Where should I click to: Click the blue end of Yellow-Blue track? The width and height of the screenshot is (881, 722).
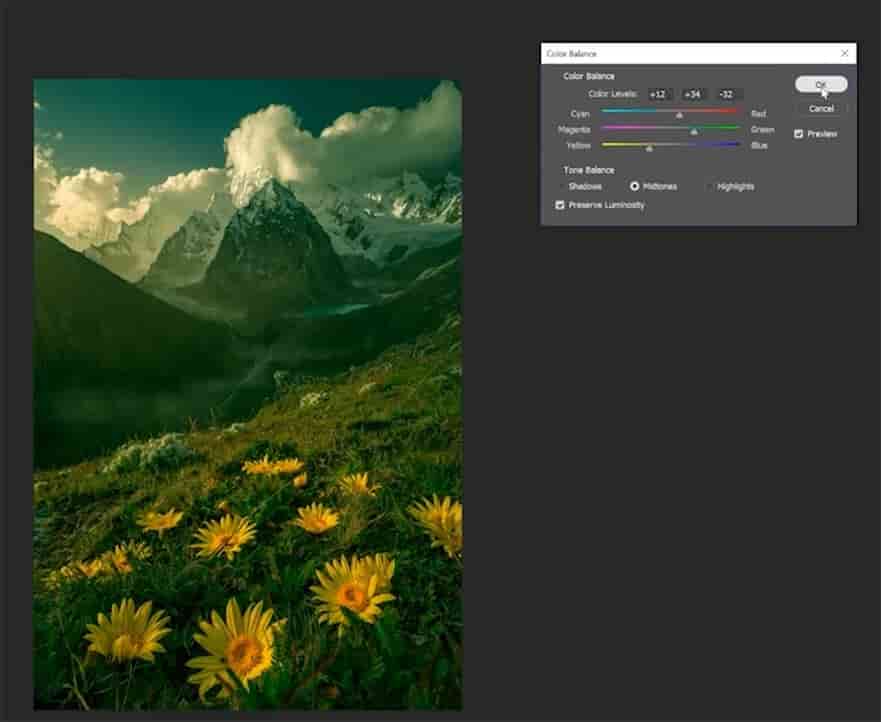point(736,144)
